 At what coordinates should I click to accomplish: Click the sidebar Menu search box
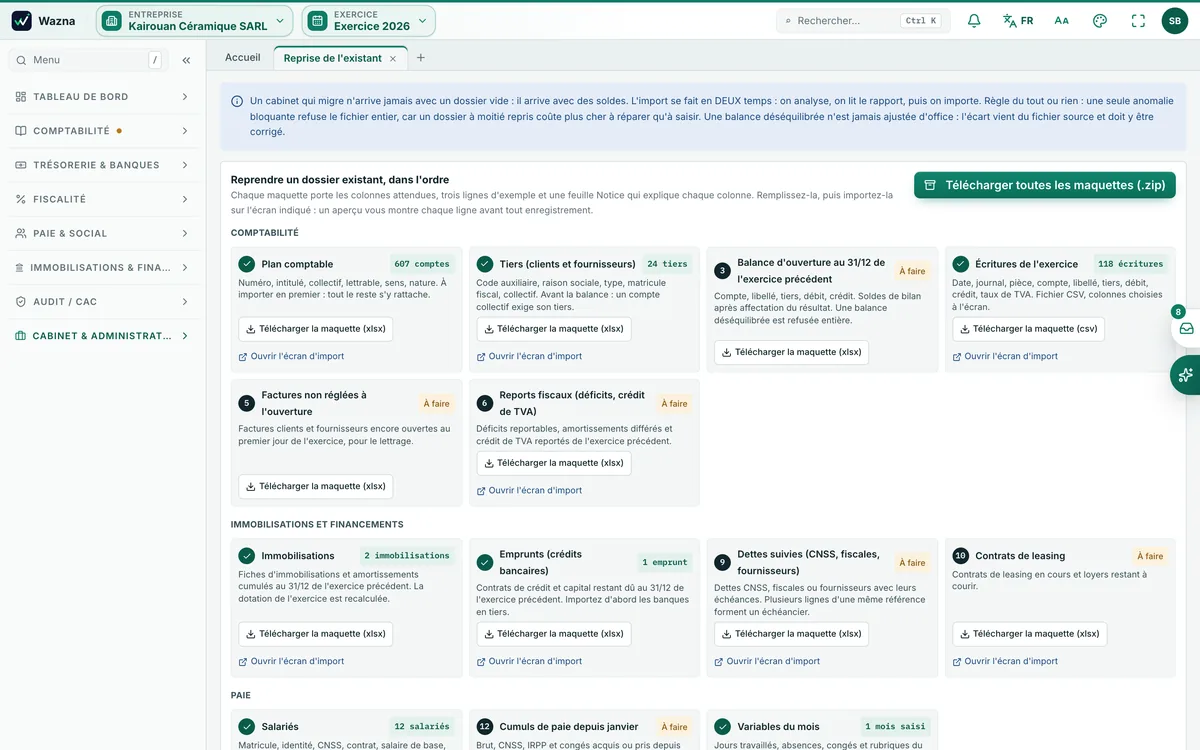coord(89,60)
